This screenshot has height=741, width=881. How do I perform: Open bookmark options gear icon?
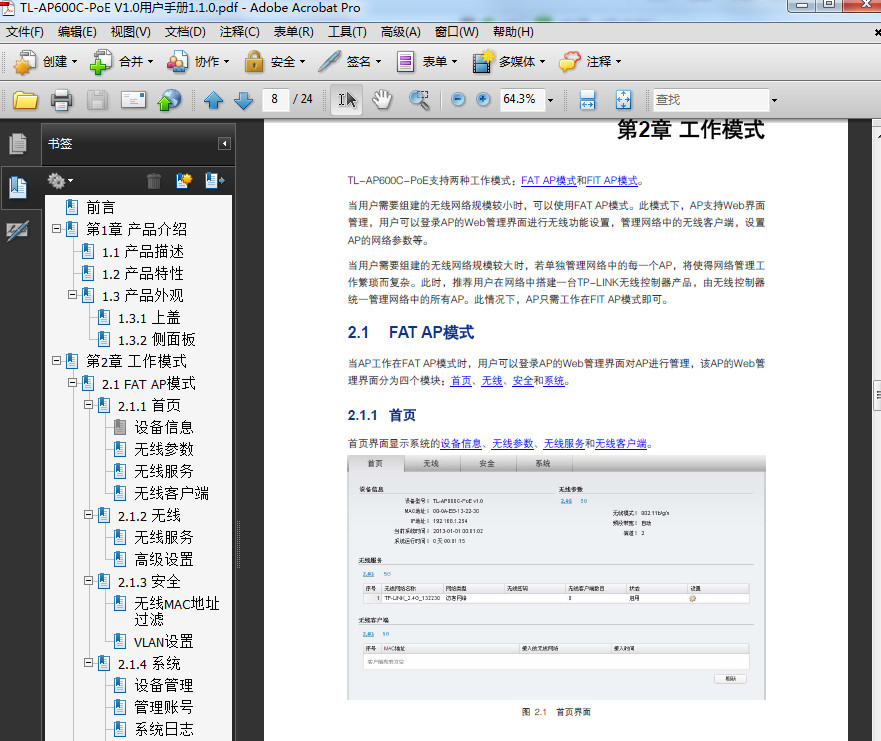(x=55, y=179)
